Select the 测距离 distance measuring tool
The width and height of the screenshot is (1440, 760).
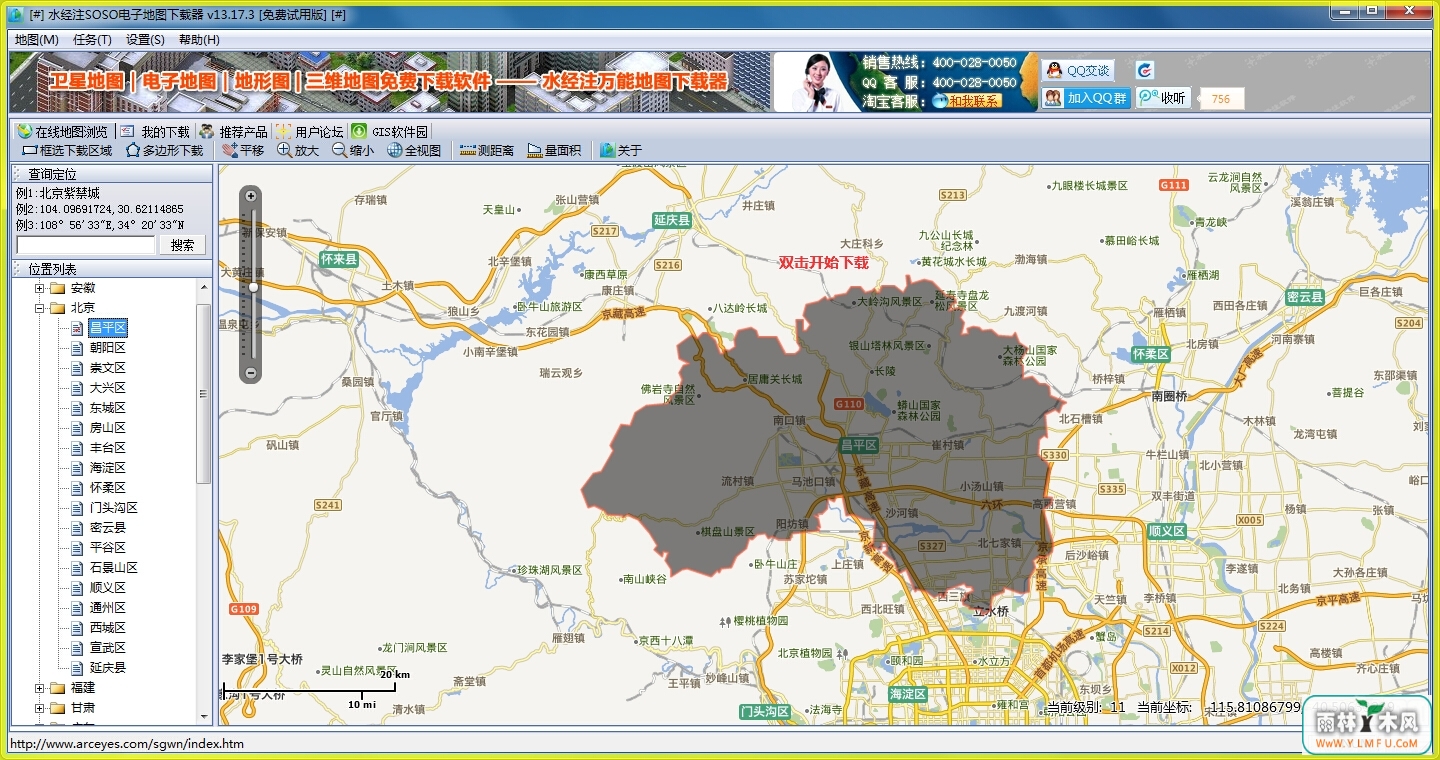(486, 151)
